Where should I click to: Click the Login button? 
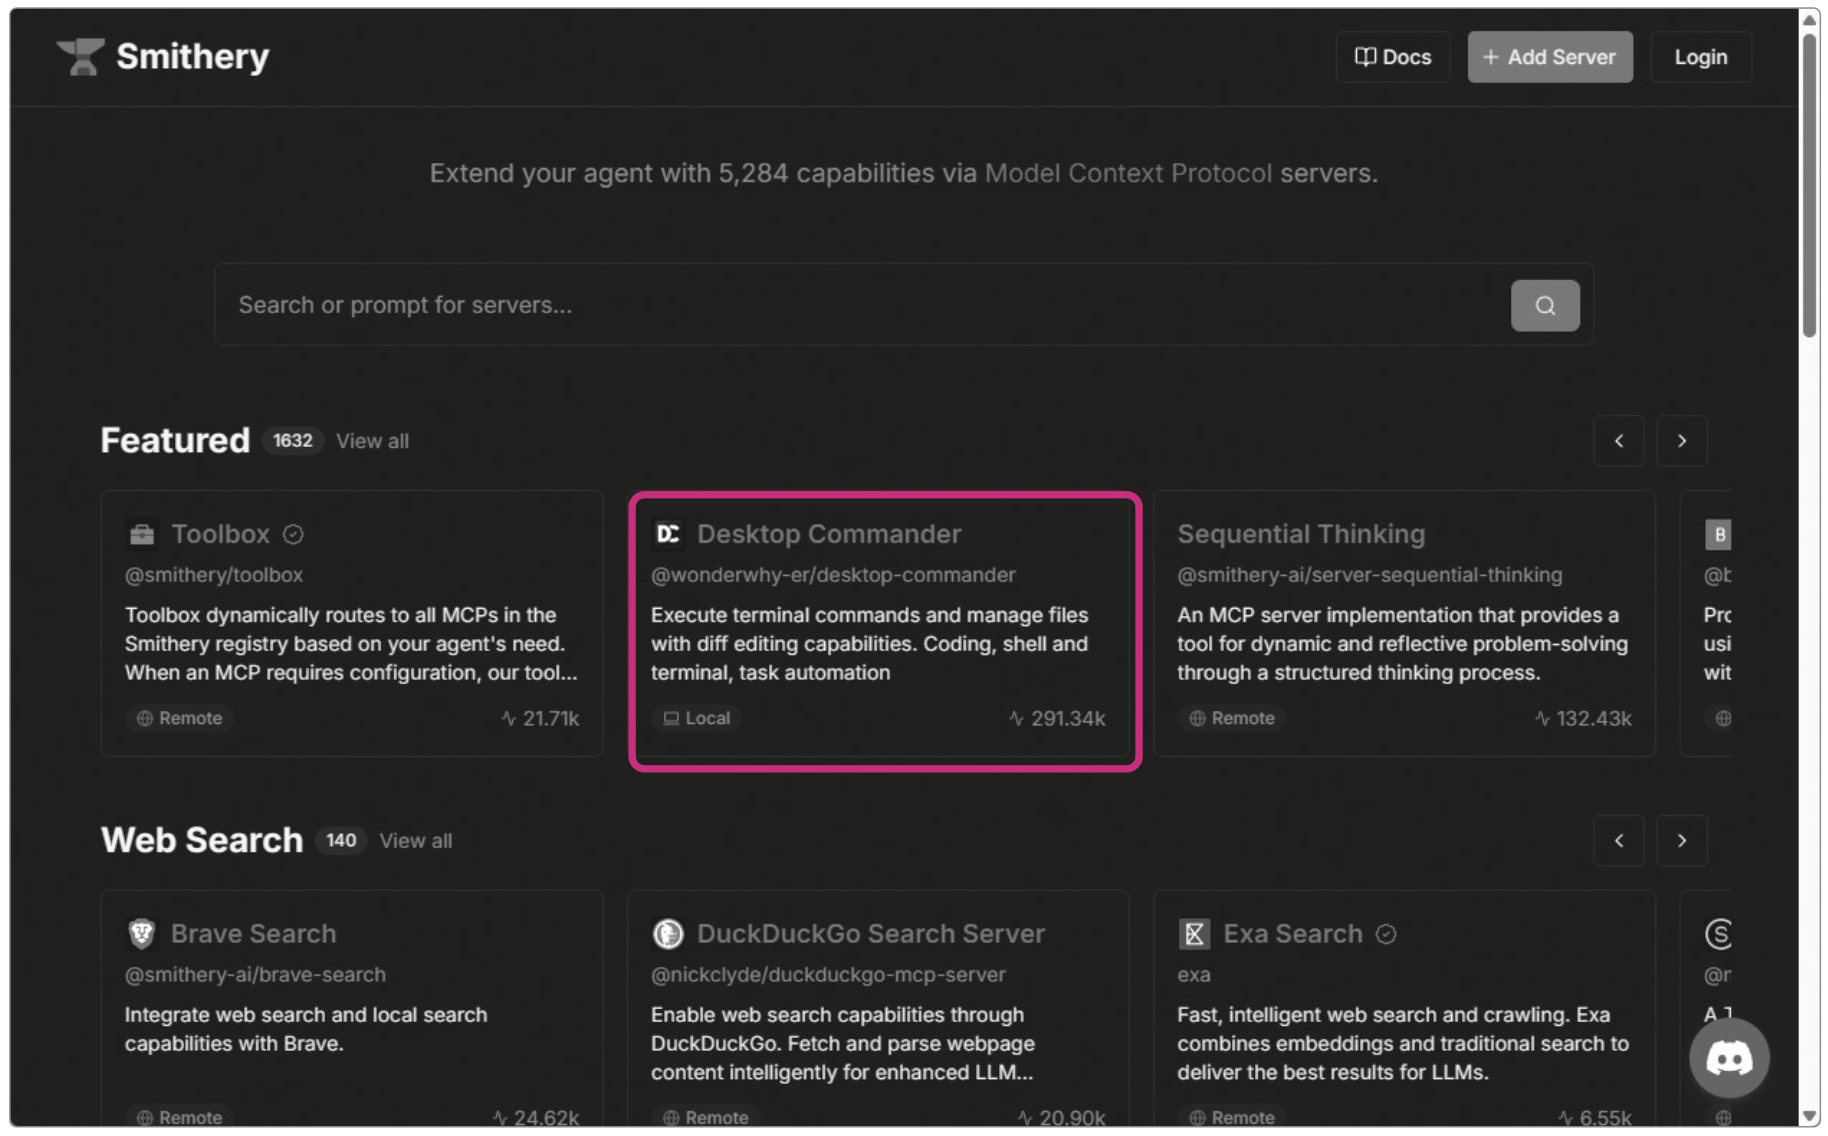[x=1700, y=57]
